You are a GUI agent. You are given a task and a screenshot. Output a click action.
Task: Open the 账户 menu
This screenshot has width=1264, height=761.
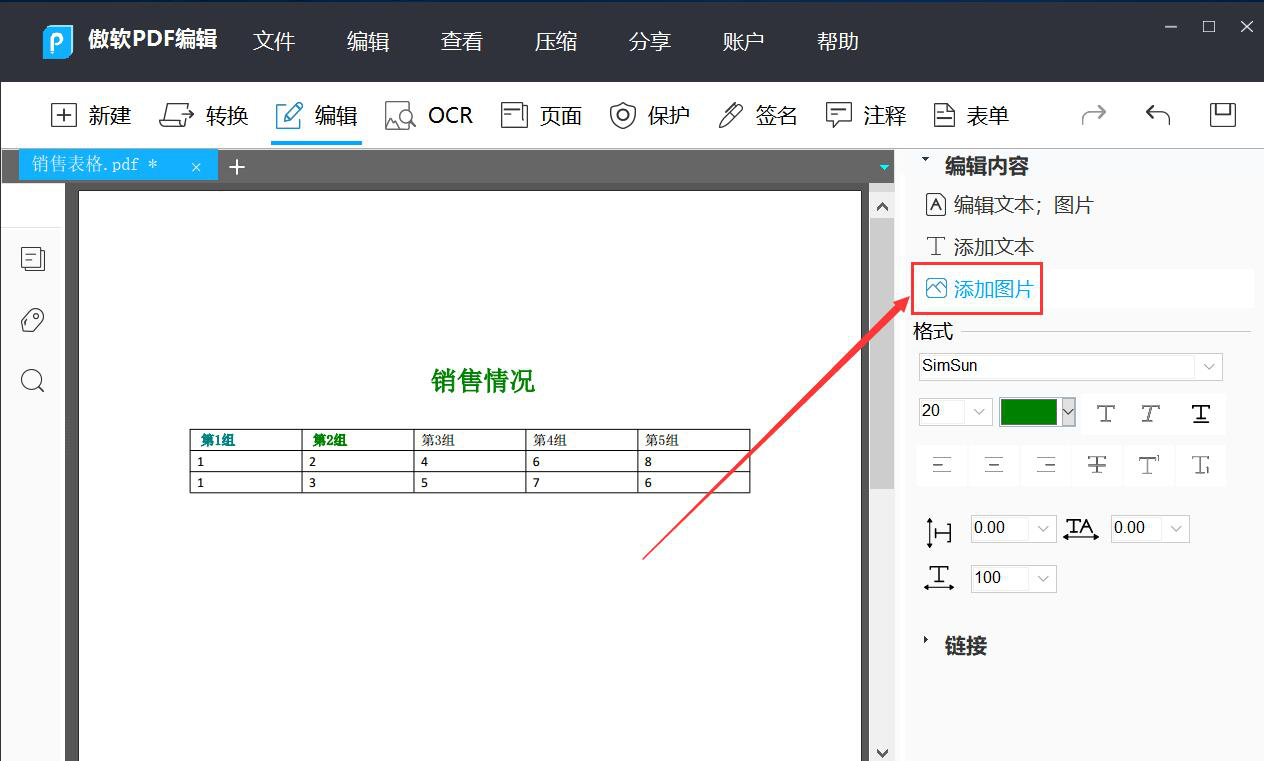744,42
